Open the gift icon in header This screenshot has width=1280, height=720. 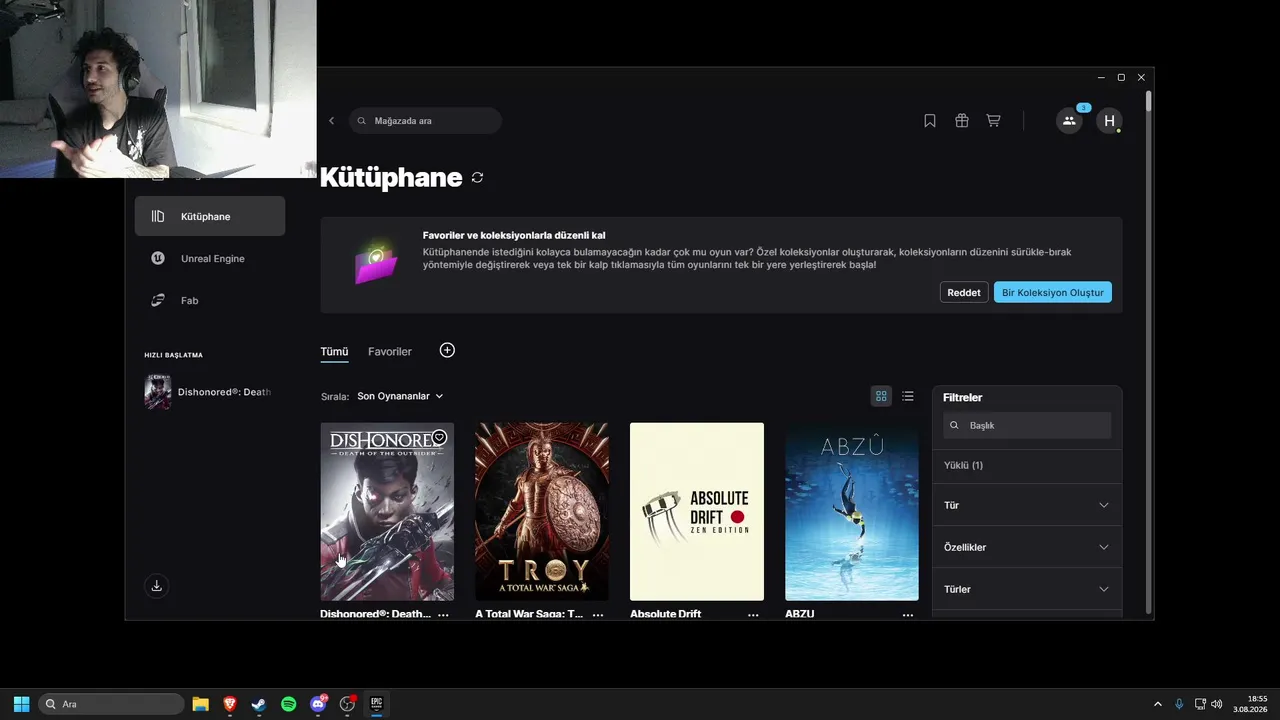[x=962, y=121]
